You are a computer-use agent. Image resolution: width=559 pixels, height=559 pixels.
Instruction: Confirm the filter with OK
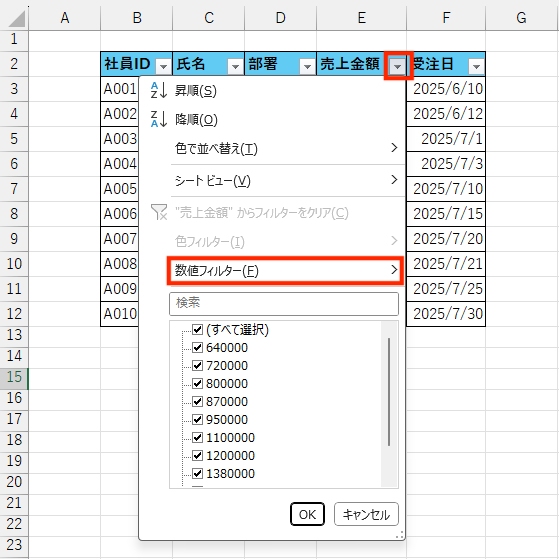[x=307, y=514]
